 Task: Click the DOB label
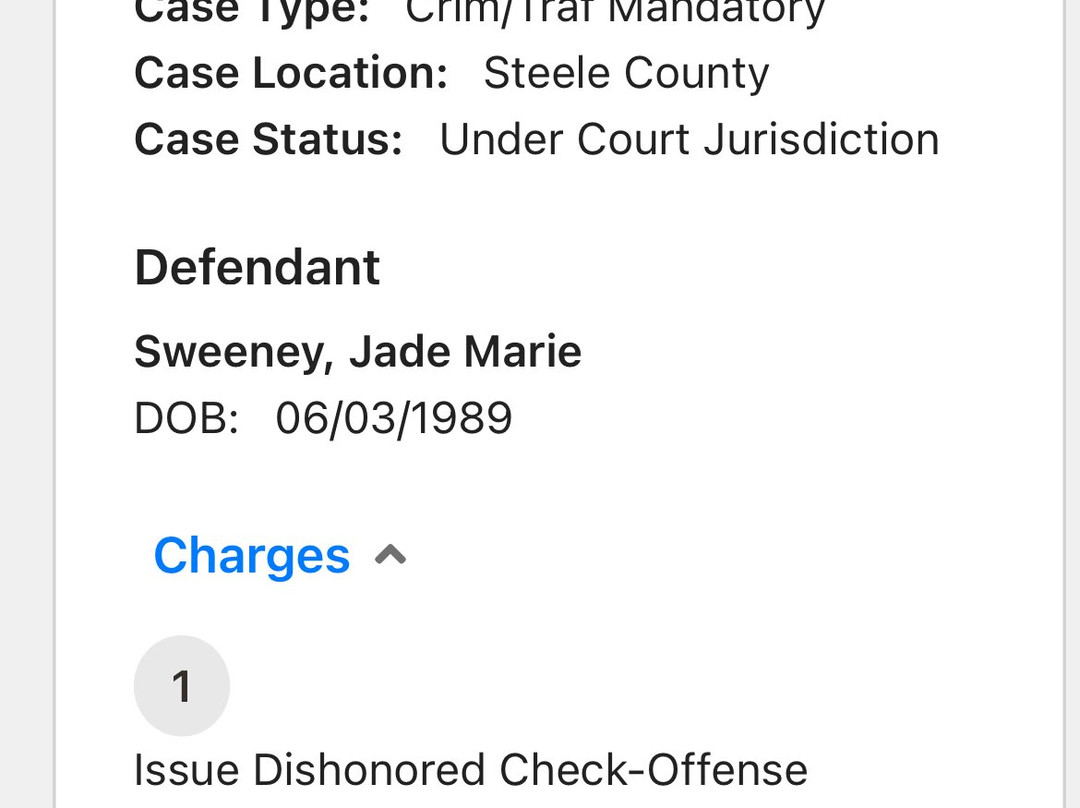pos(186,418)
